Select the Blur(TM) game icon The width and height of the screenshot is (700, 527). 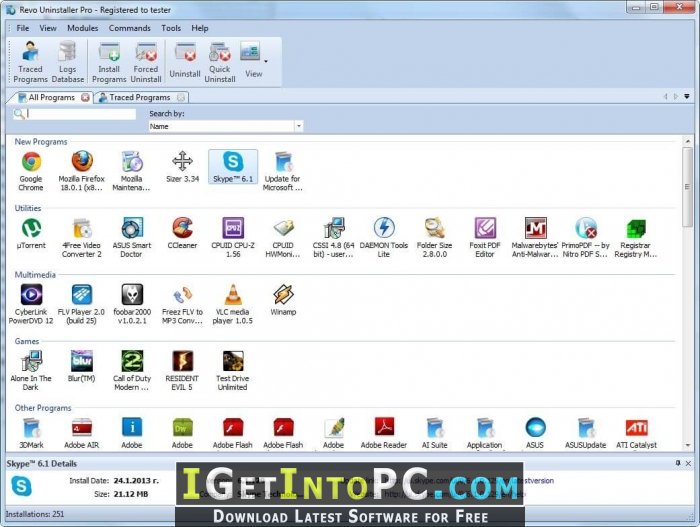[x=82, y=367]
